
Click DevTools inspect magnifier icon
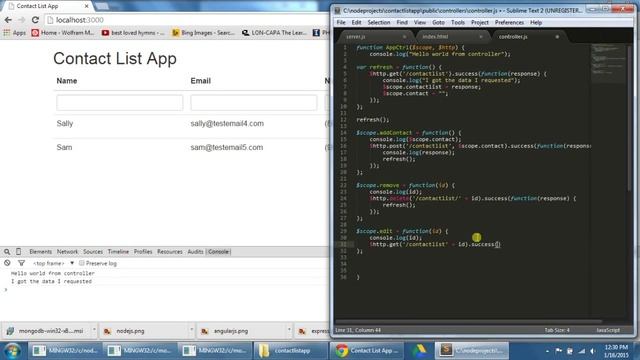7,252
